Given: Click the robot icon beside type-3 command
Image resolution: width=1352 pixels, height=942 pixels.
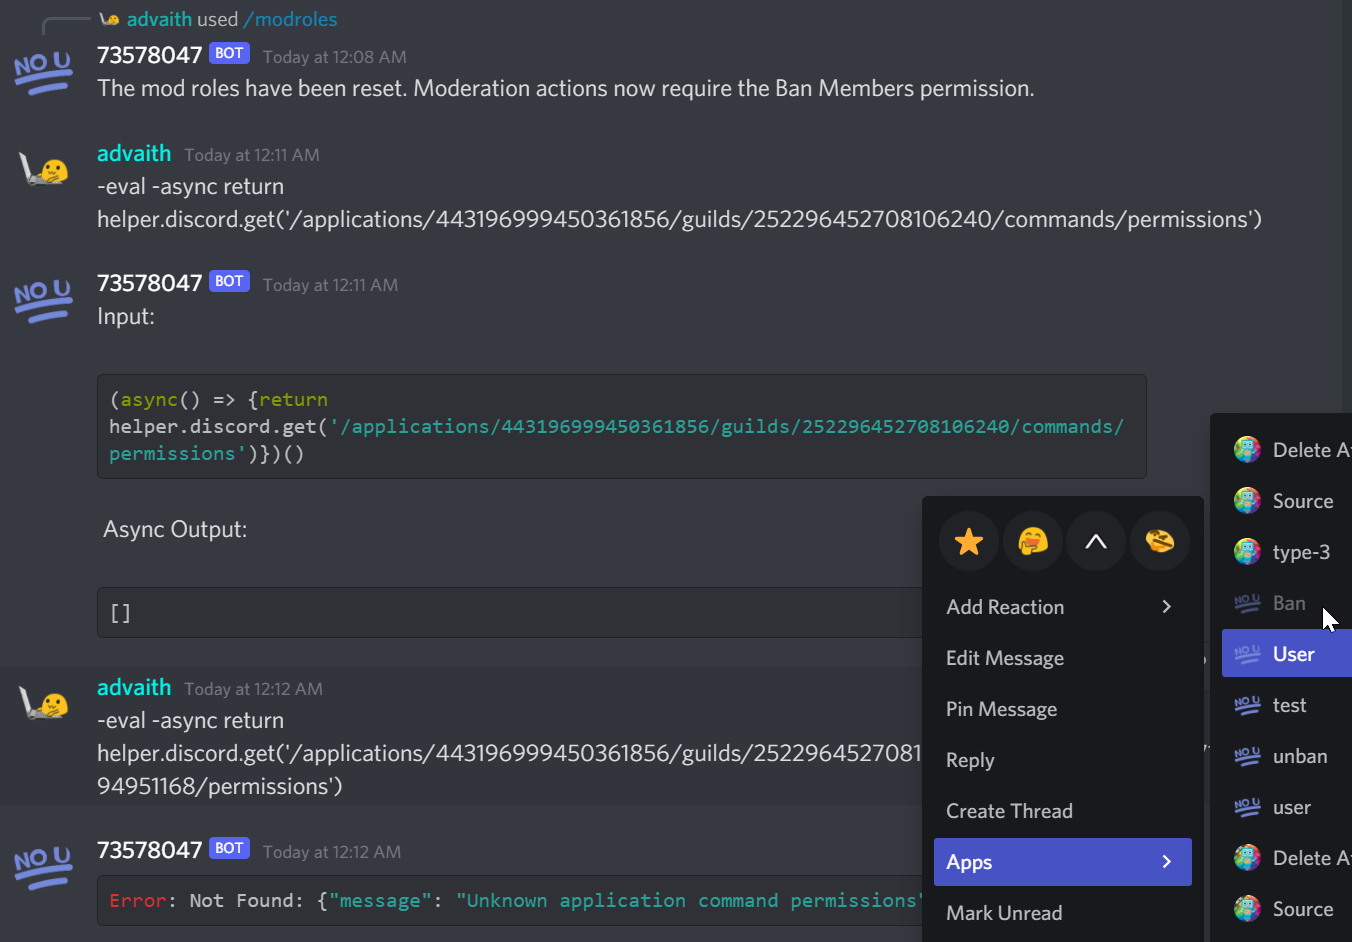Looking at the screenshot, I should 1247,551.
